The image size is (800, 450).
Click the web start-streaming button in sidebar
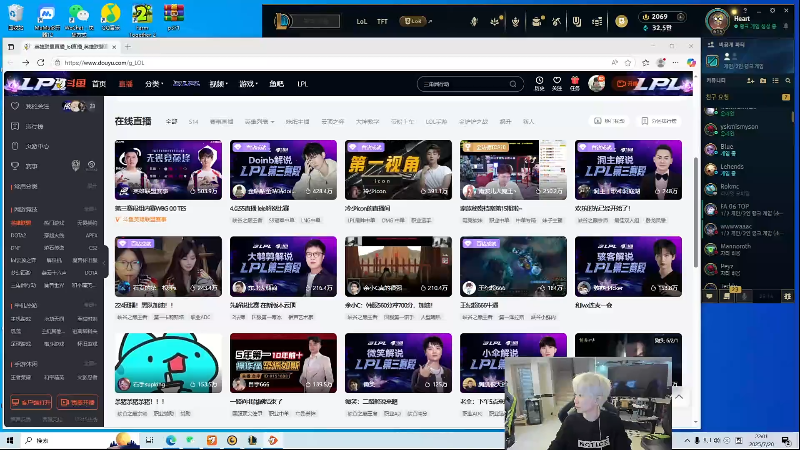tap(78, 402)
